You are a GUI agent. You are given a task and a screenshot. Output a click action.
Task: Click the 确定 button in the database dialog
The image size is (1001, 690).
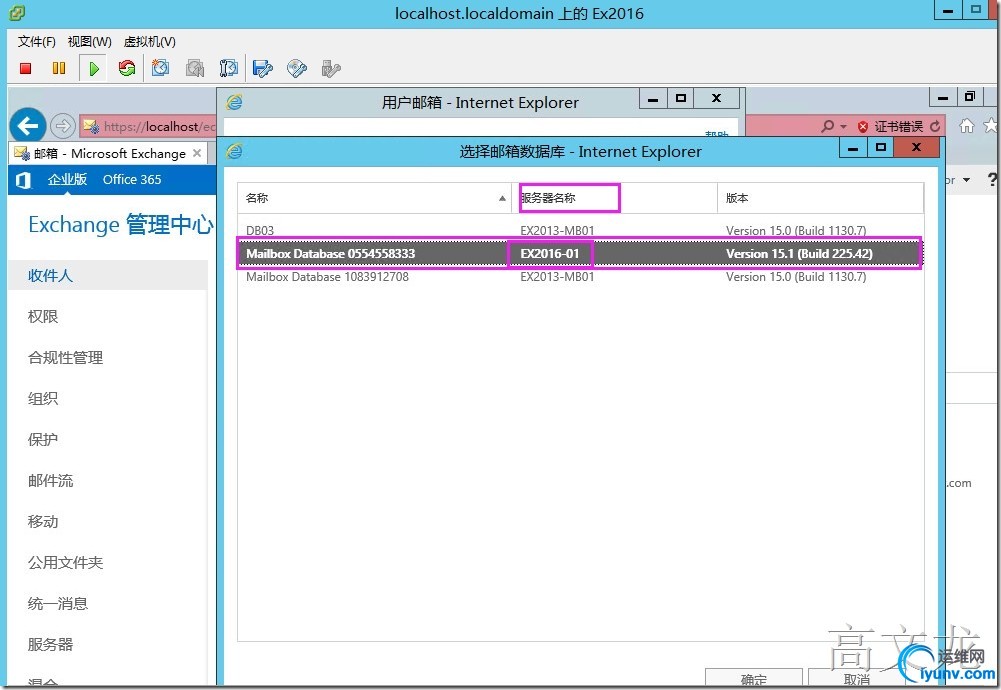754,678
